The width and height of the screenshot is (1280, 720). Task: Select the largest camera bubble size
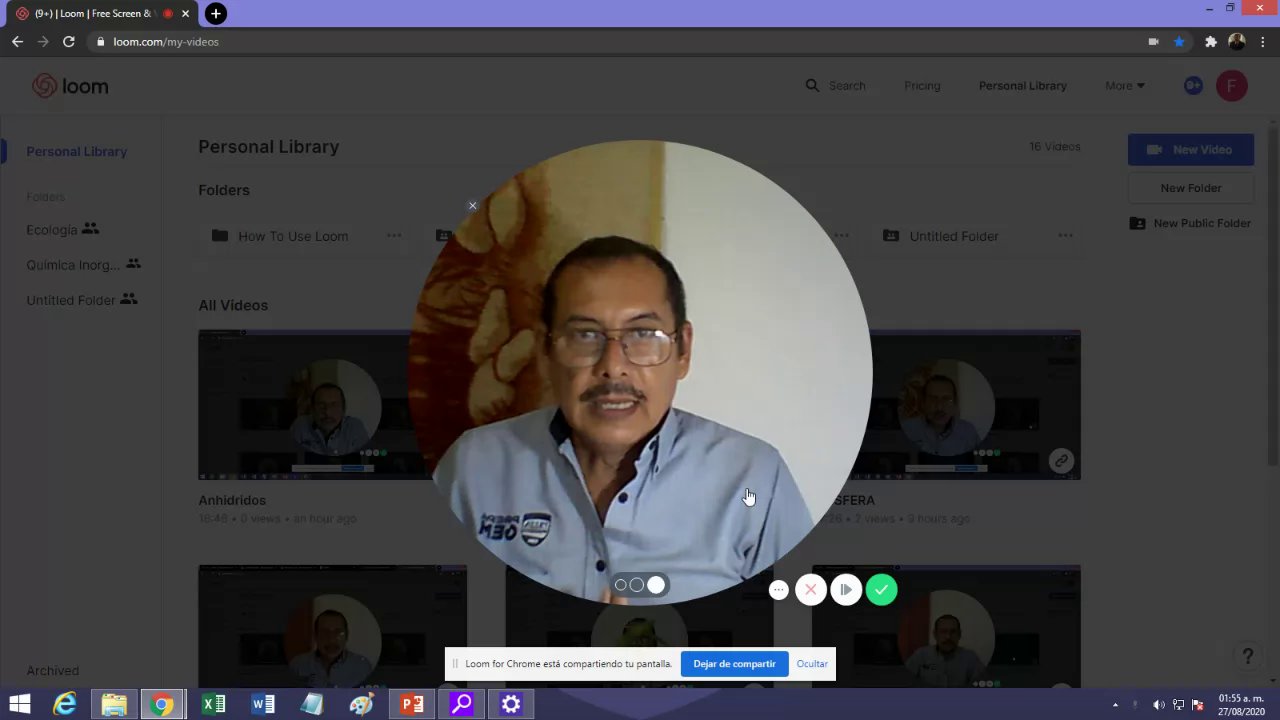(x=656, y=585)
